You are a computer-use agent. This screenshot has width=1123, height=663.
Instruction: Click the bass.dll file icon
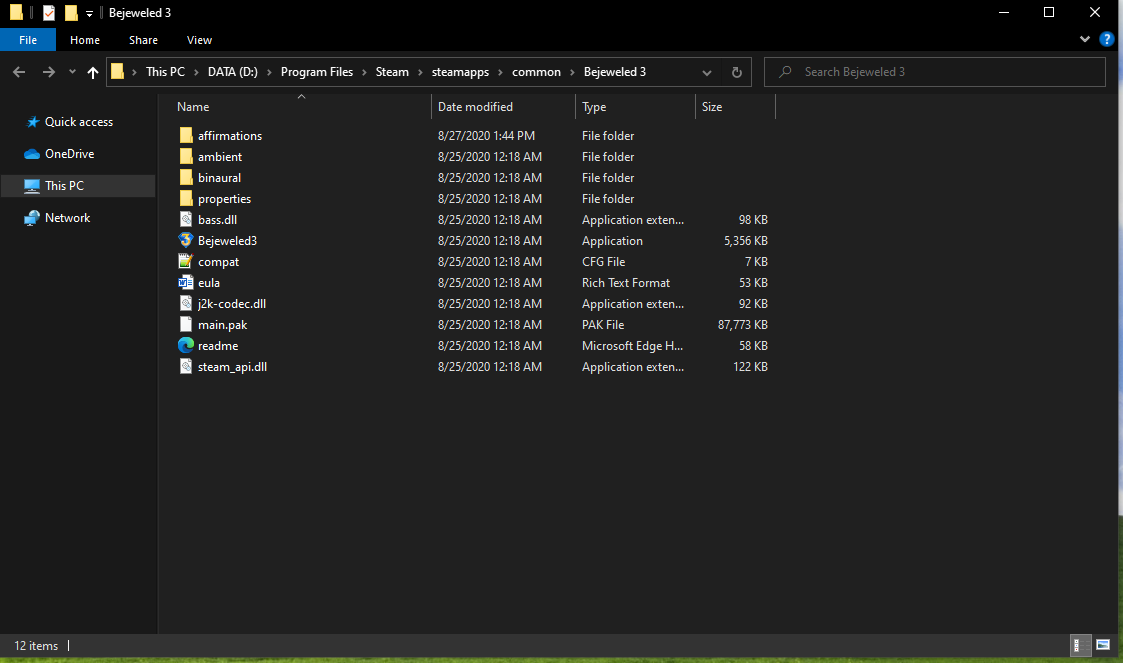click(185, 220)
